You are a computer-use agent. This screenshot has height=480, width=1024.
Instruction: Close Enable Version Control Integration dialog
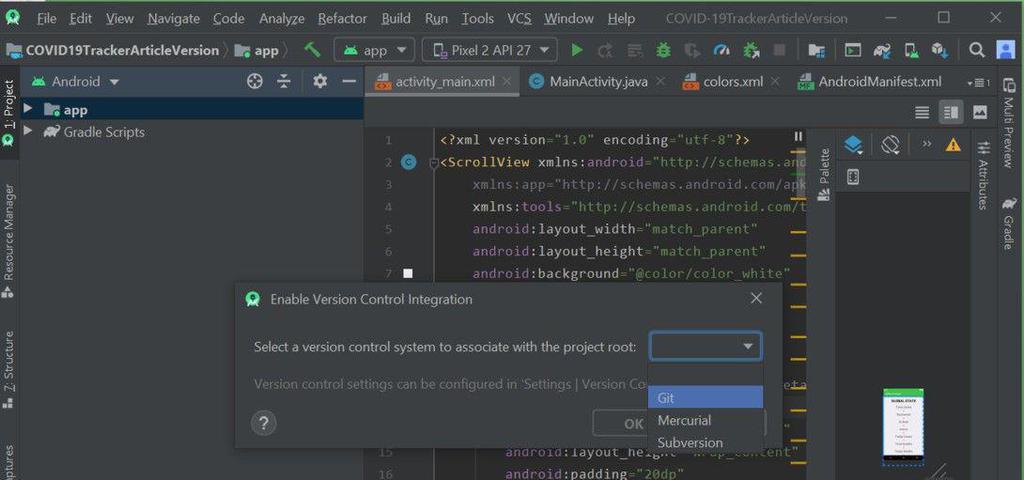tap(756, 298)
